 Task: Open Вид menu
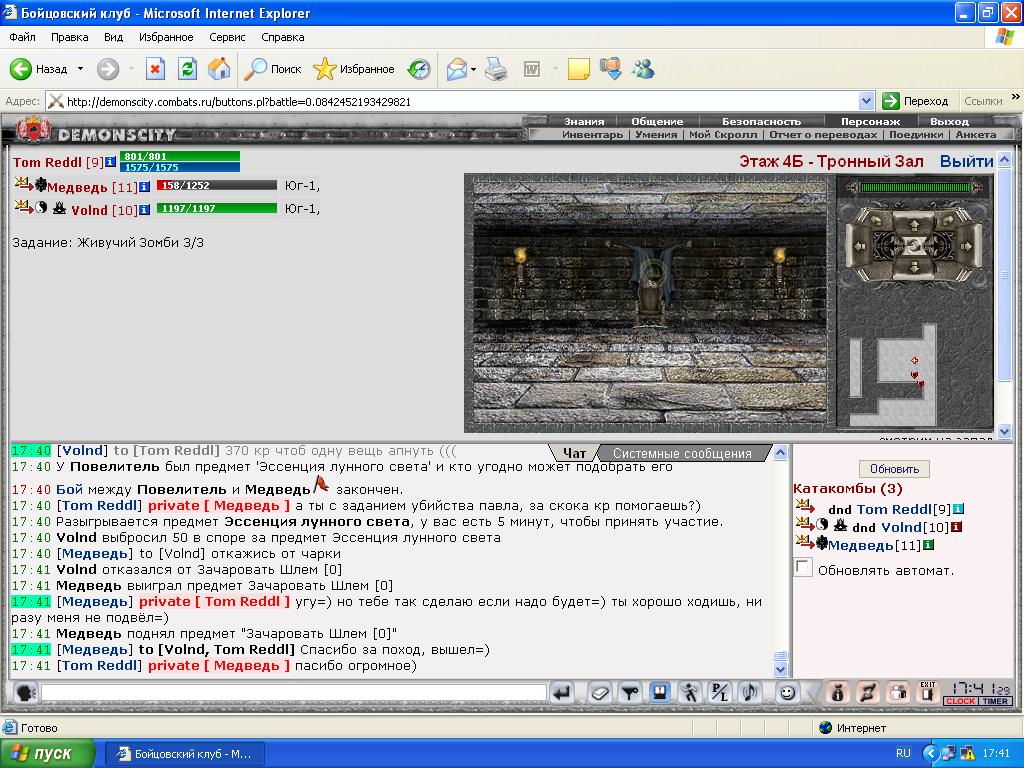114,37
